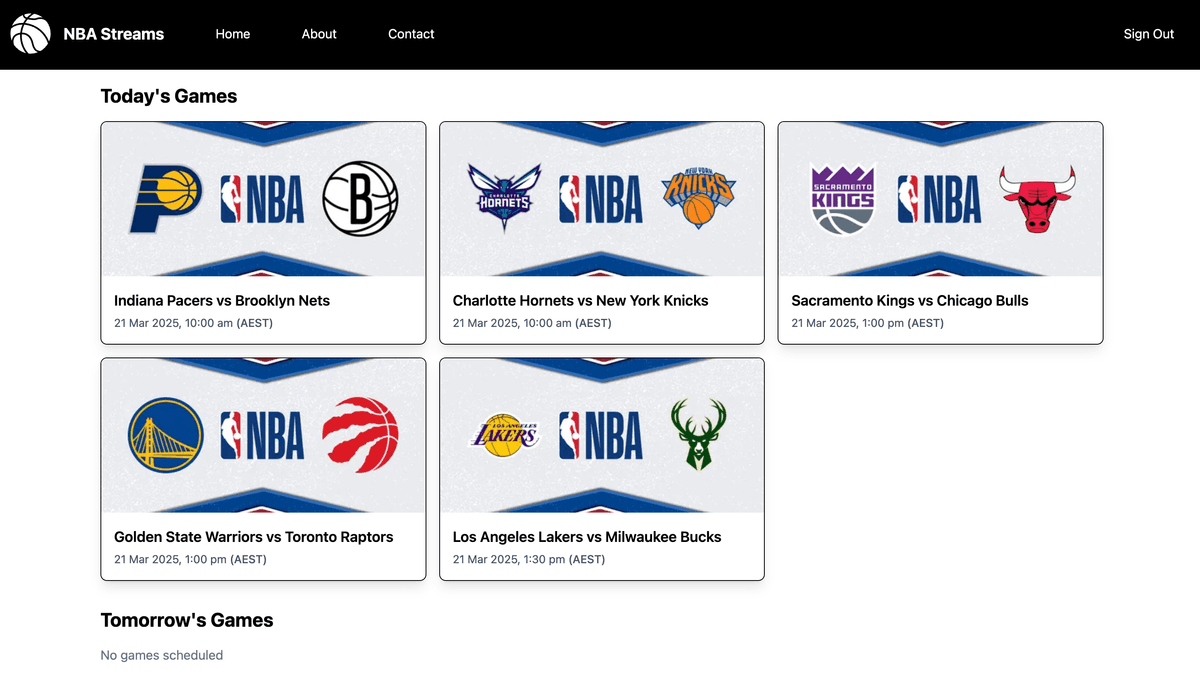
Task: Click the No games scheduled text
Action: click(x=162, y=655)
